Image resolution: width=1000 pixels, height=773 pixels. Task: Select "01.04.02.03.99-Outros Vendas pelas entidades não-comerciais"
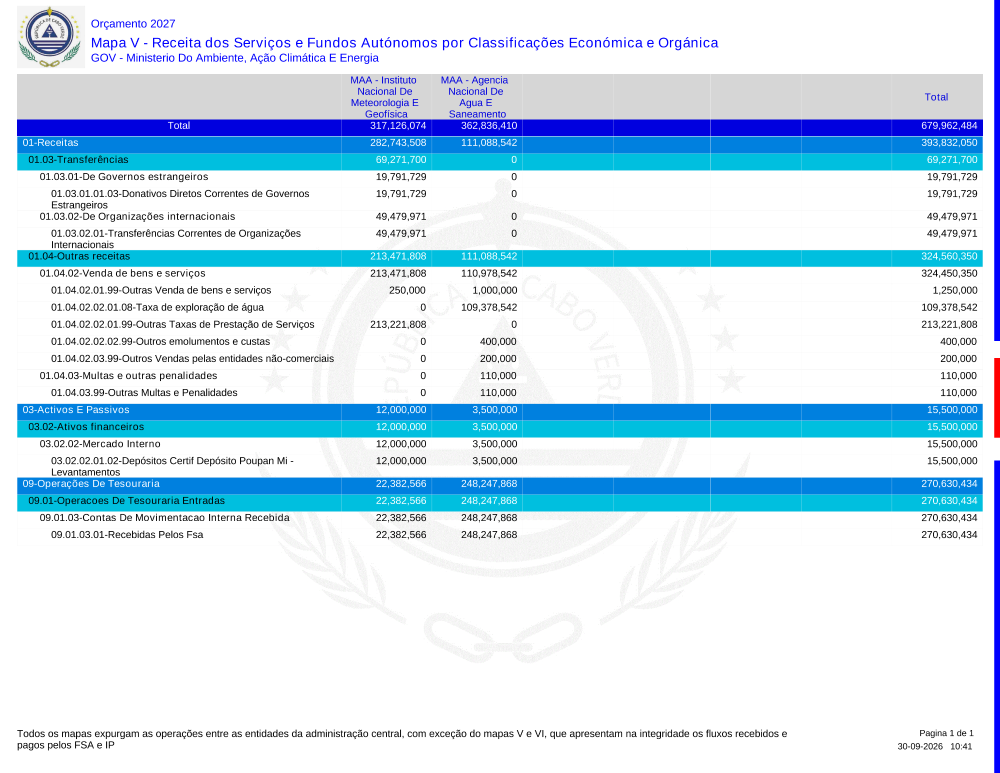193,359
